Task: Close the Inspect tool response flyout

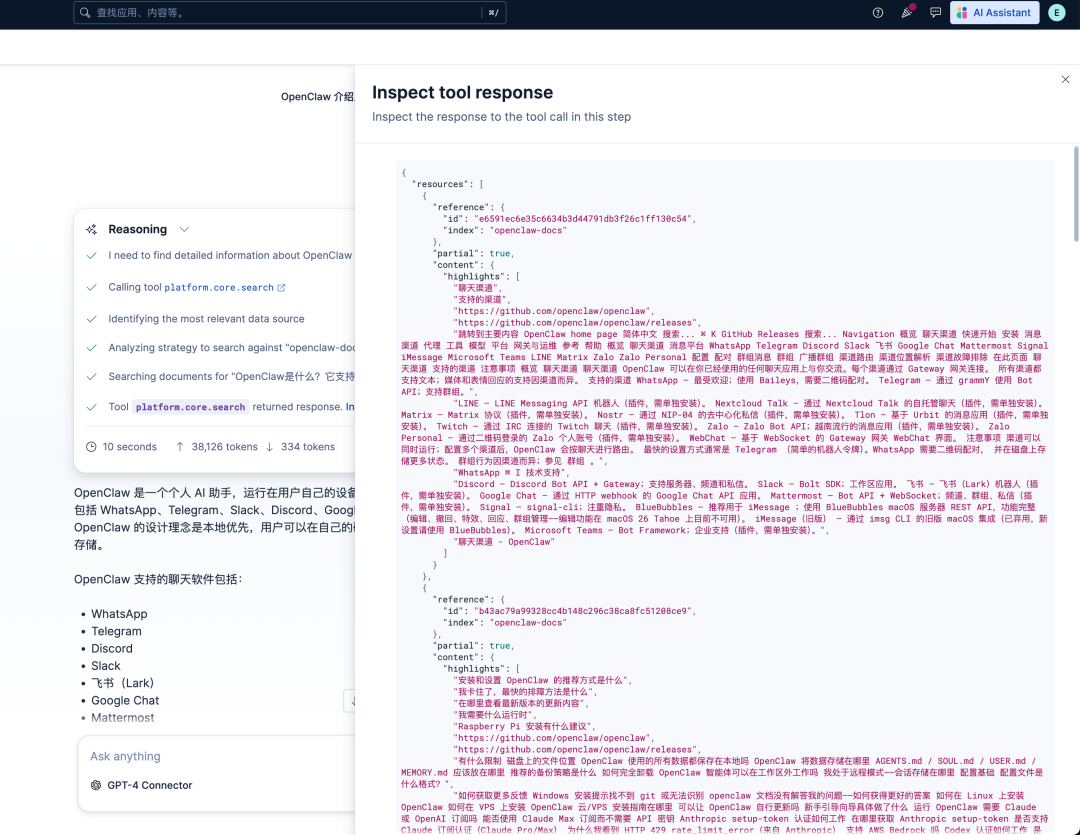Action: (x=1065, y=79)
